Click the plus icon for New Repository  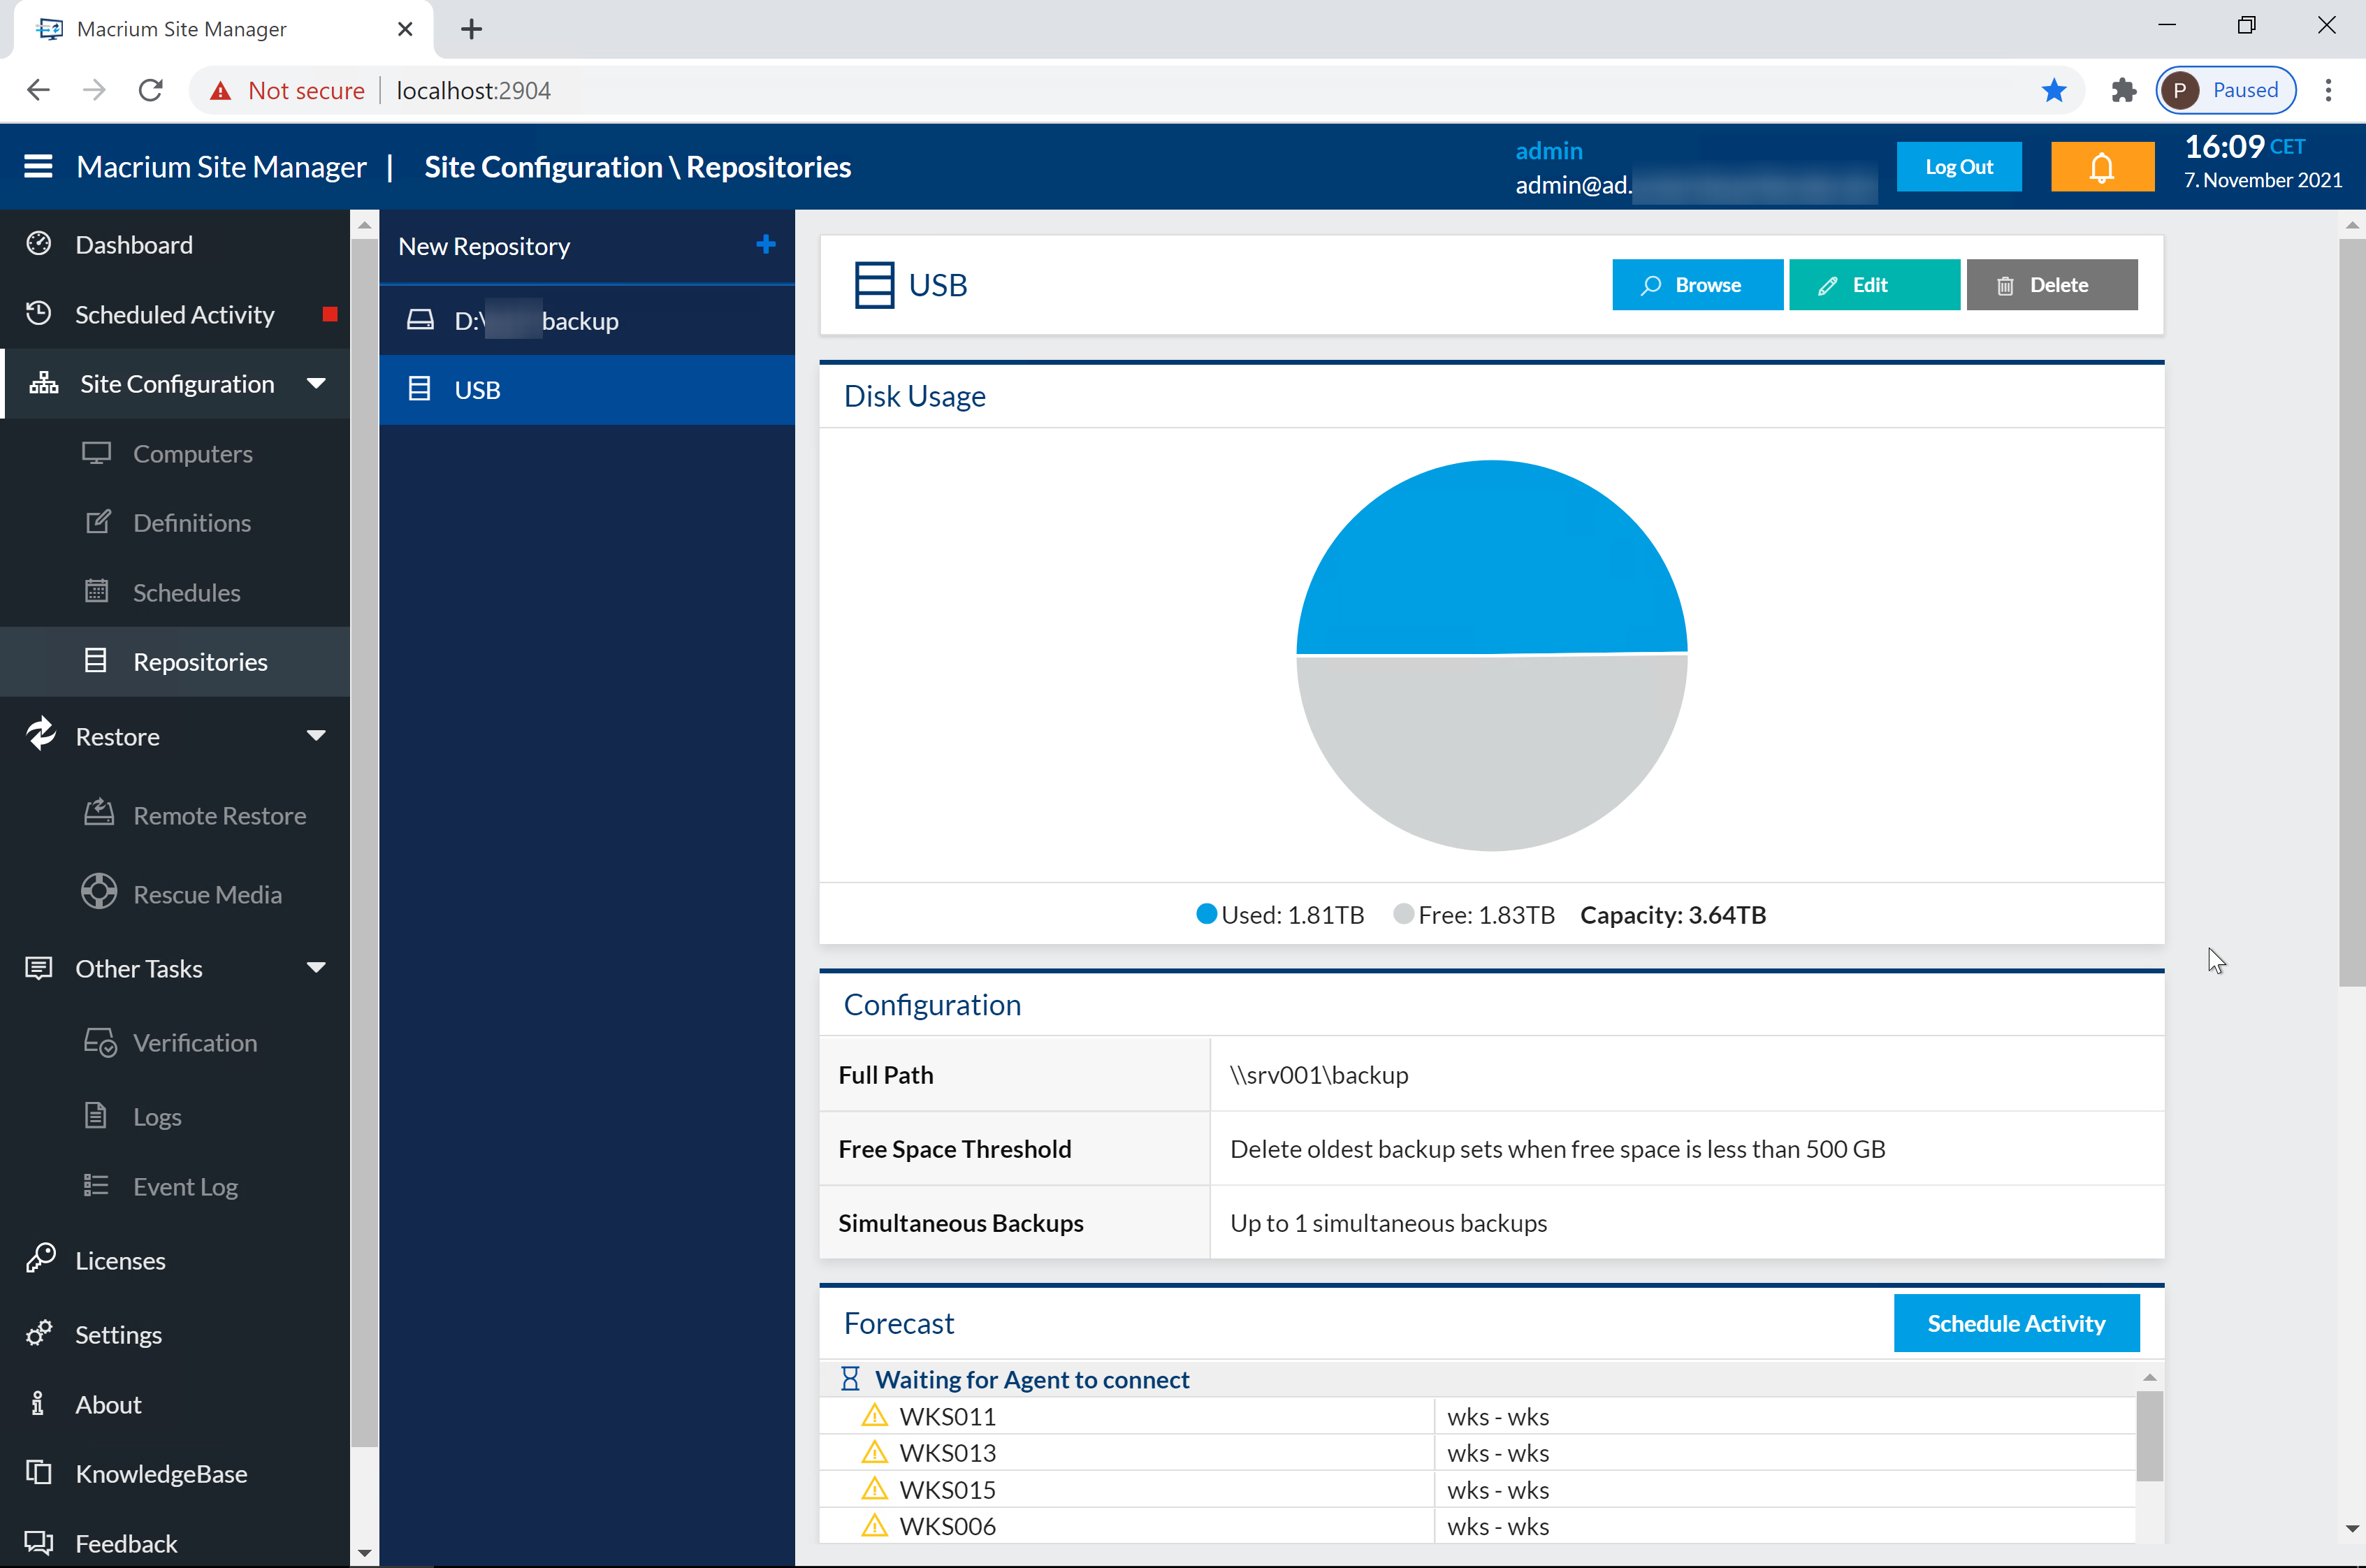[x=765, y=245]
